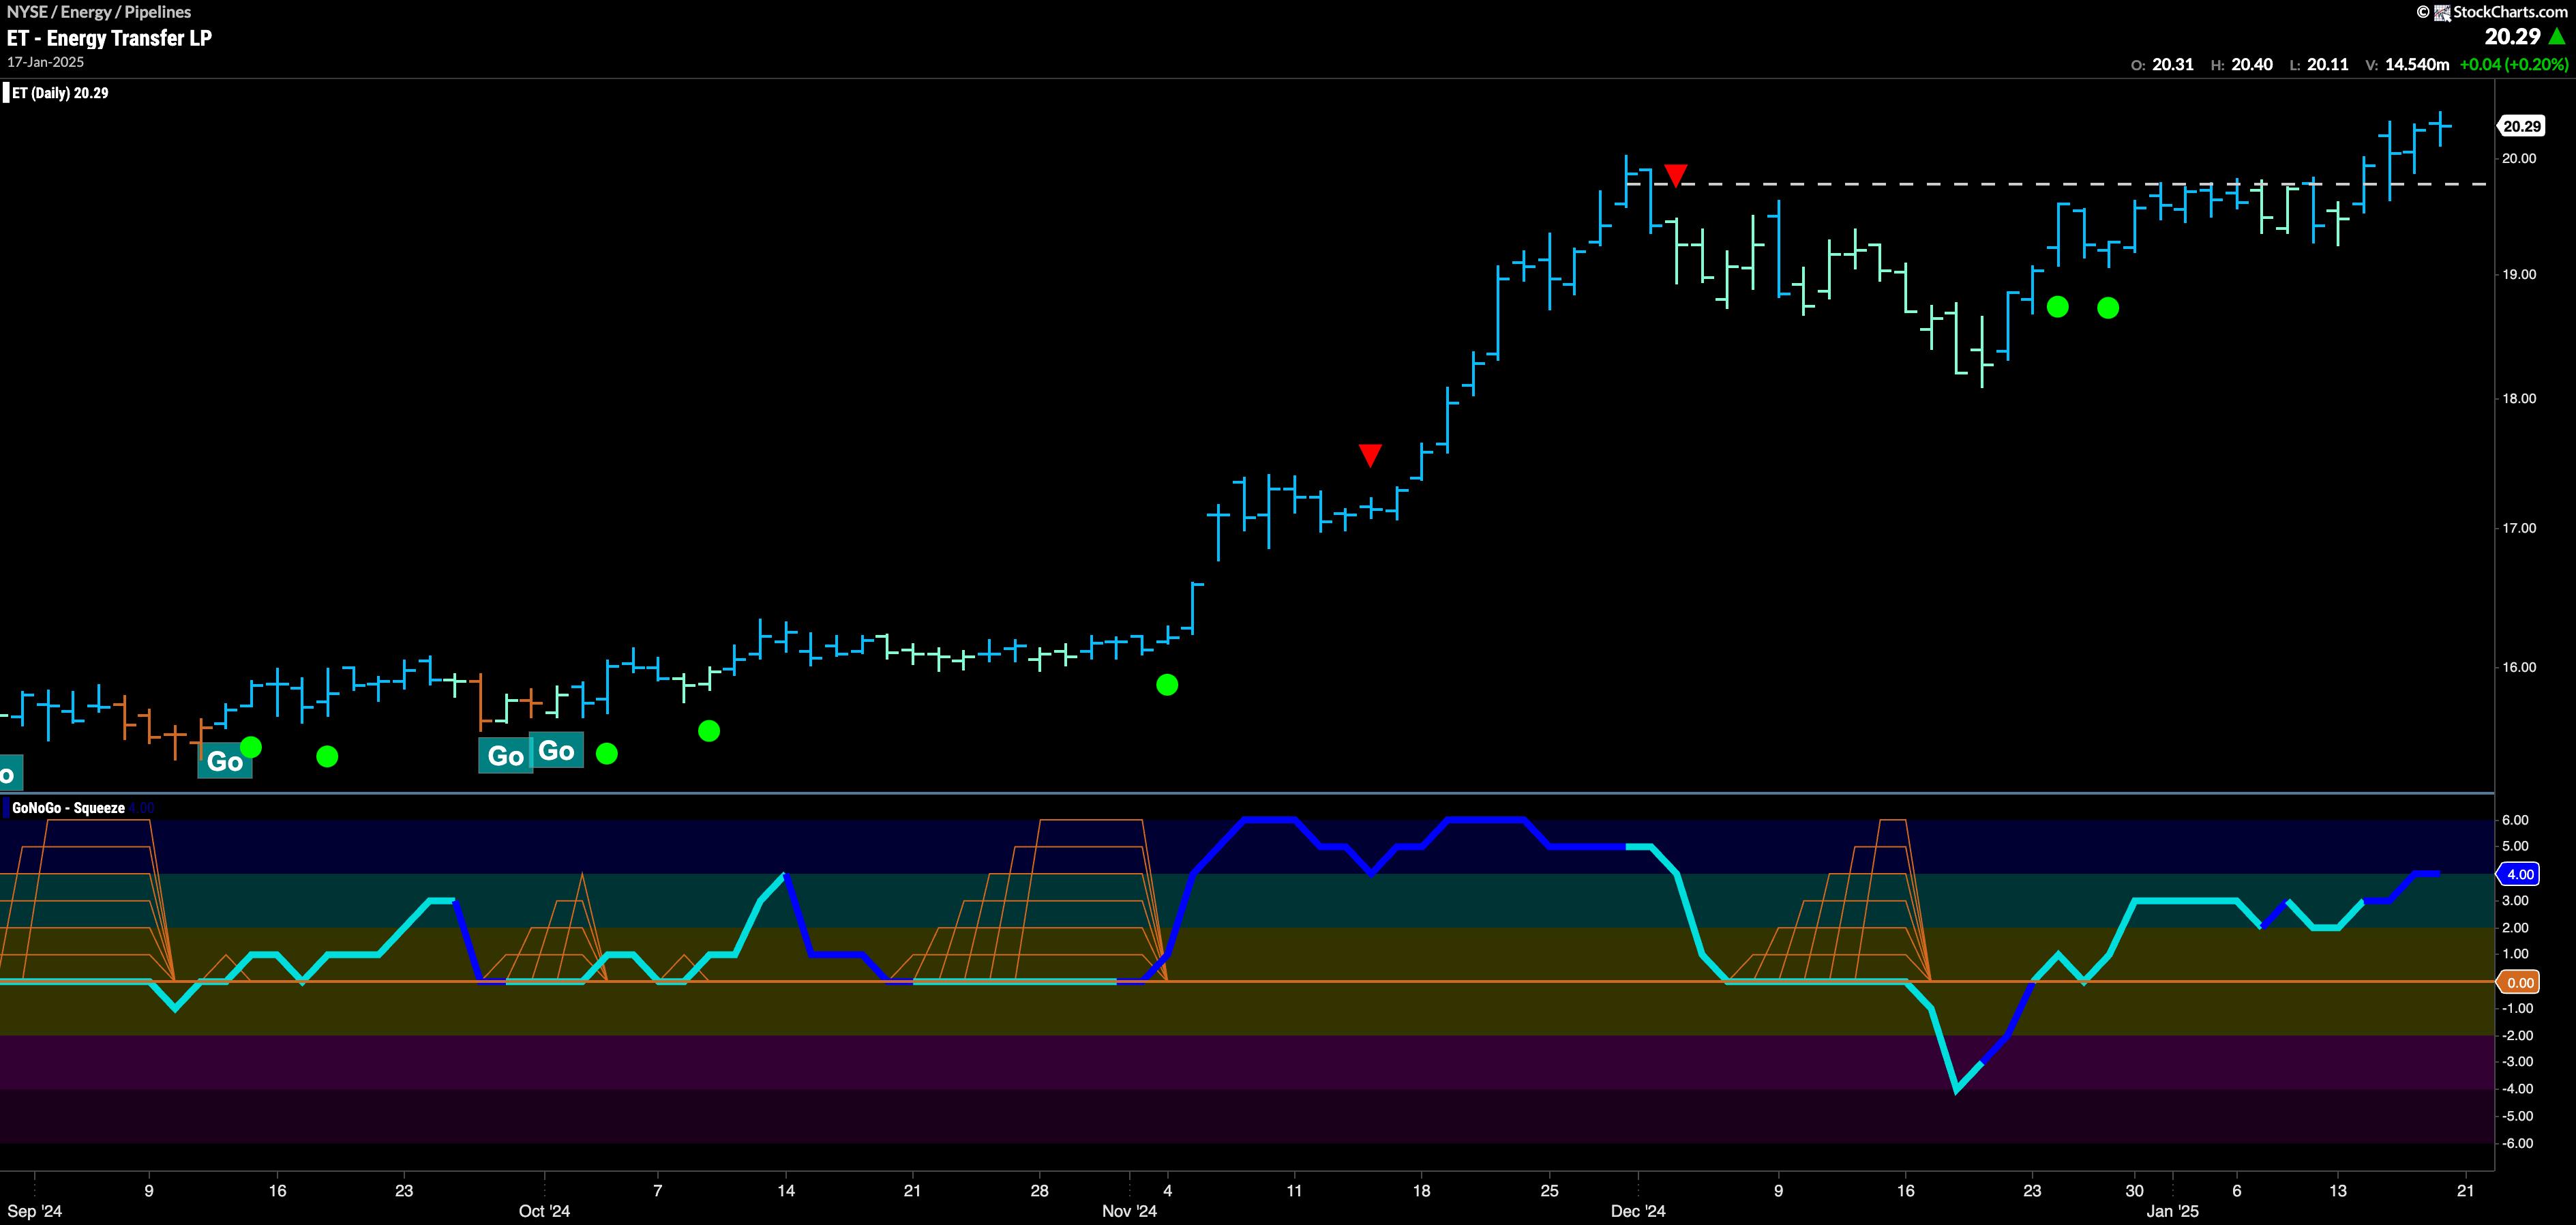Click the green dot beneath the October 9 bars
Image resolution: width=2576 pixels, height=1225 pixels.
click(709, 731)
